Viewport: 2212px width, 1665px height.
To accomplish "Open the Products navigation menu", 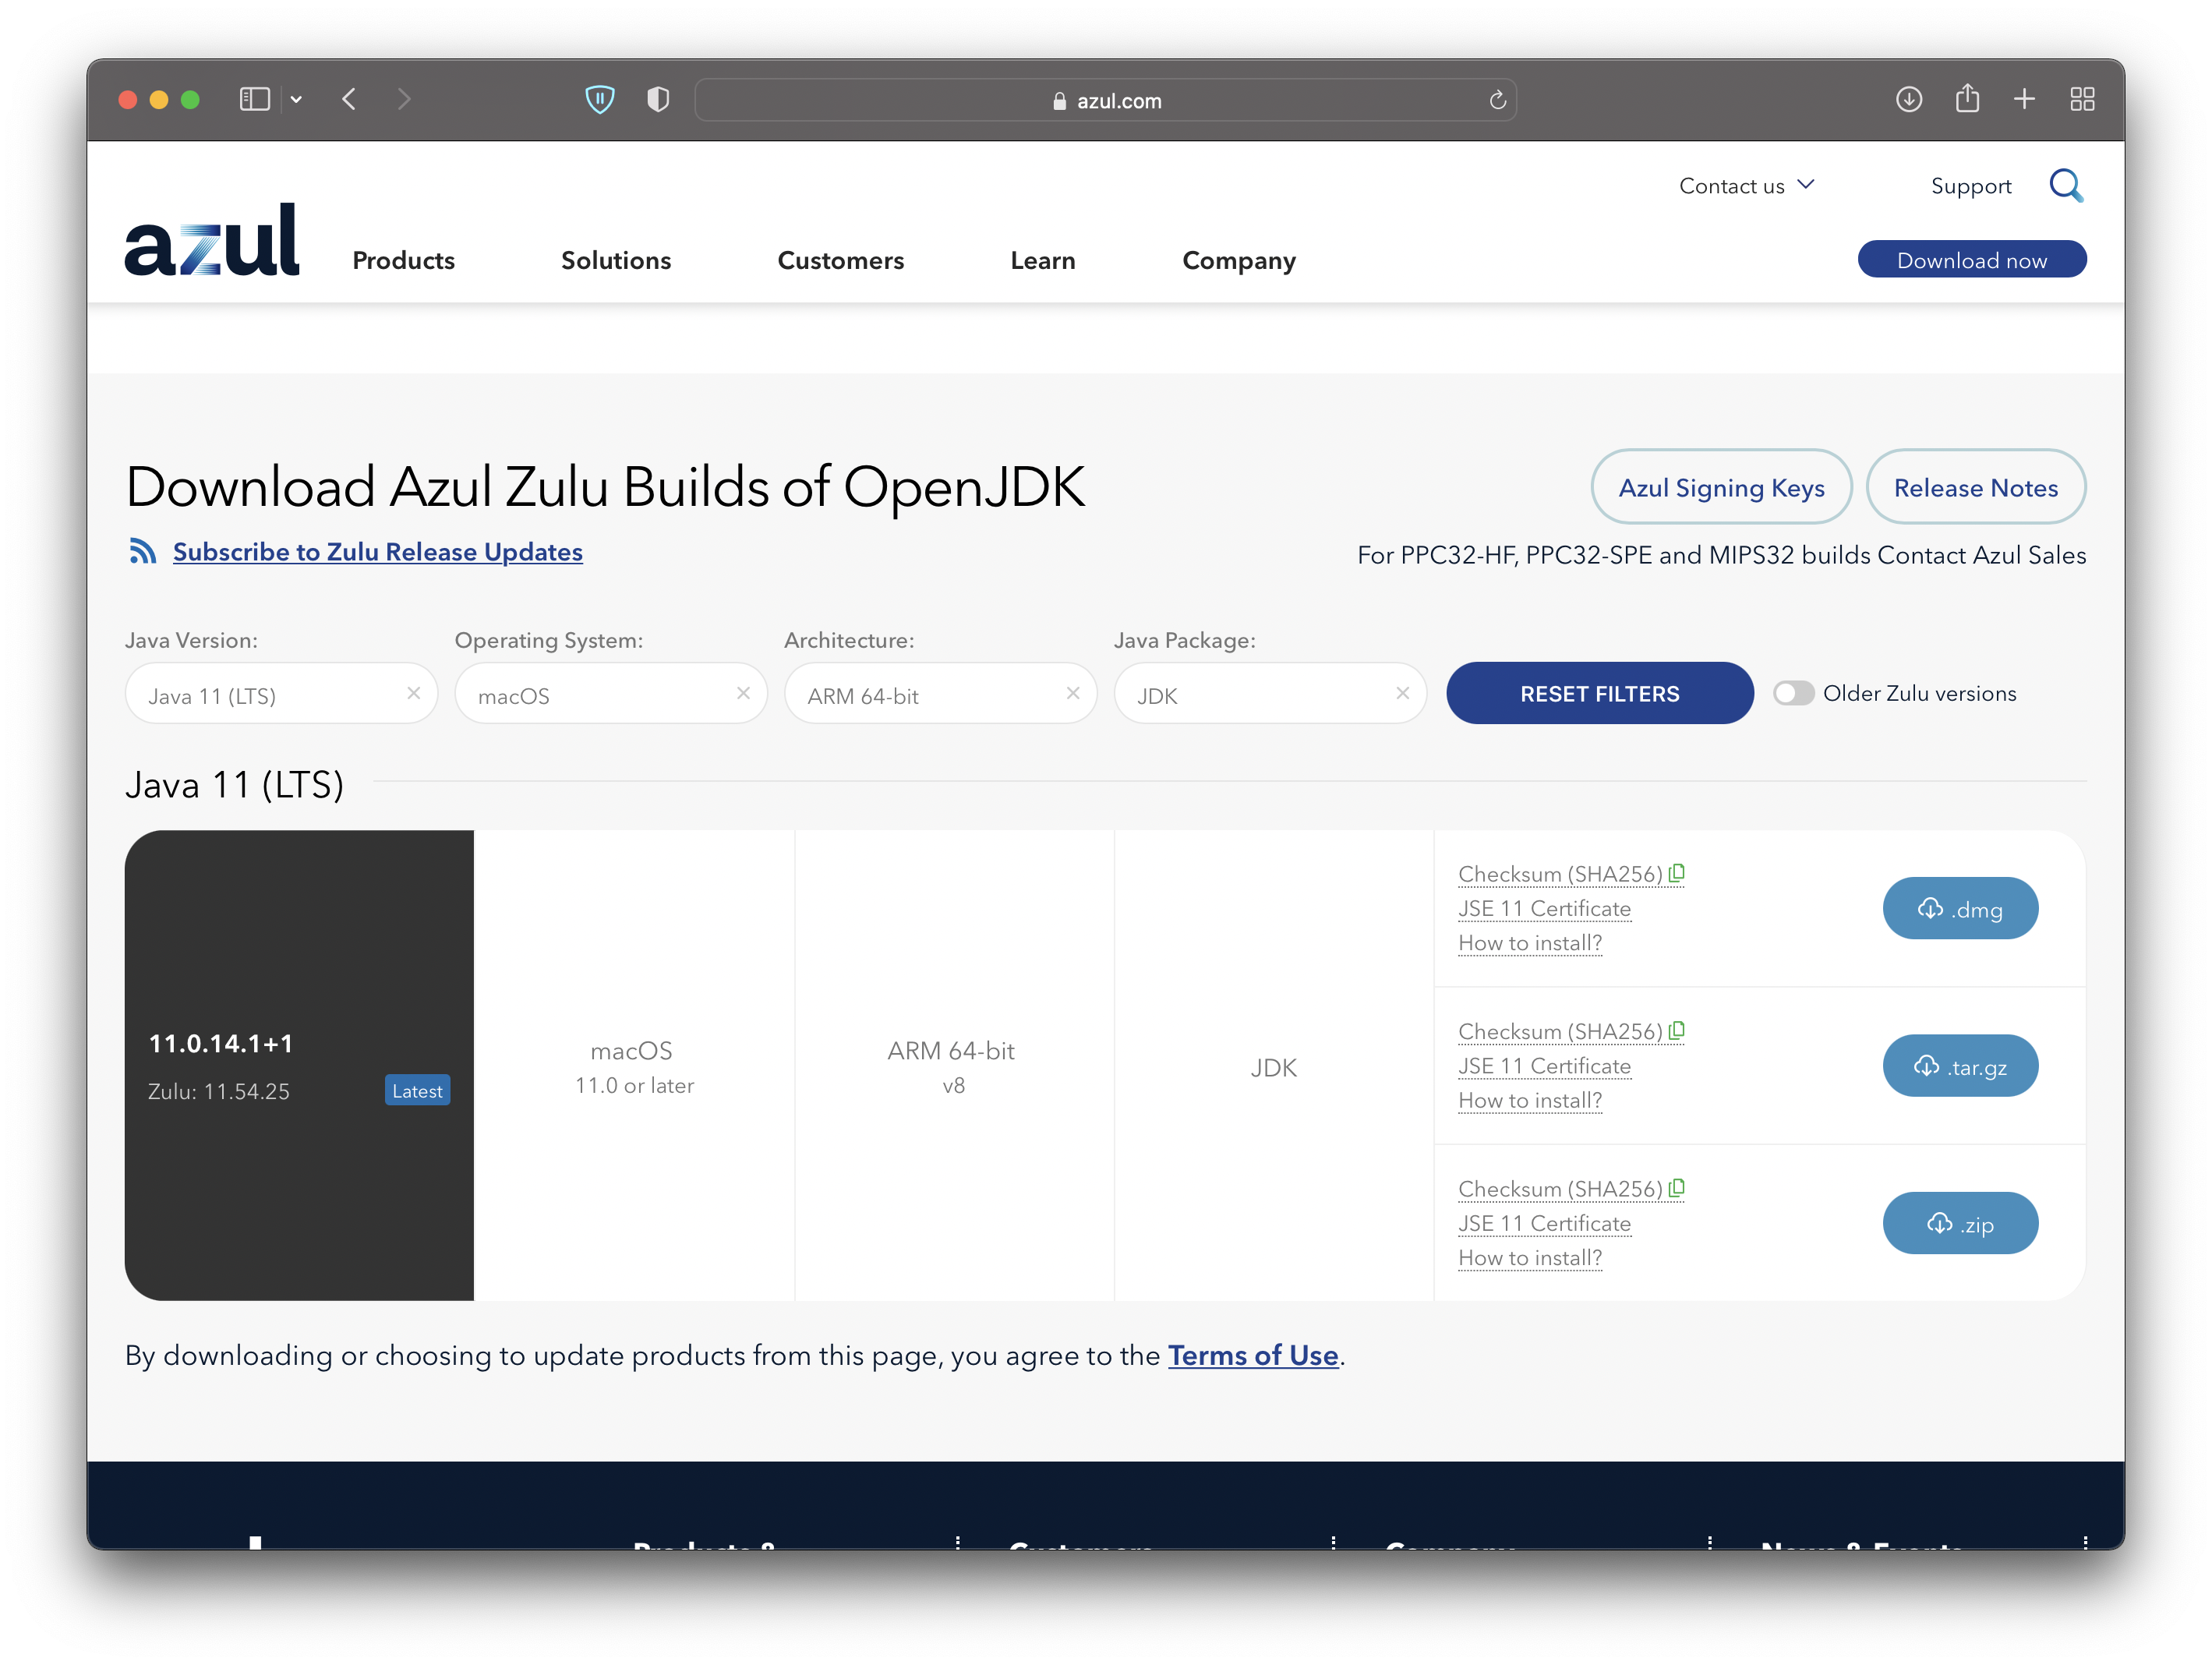I will click(403, 261).
